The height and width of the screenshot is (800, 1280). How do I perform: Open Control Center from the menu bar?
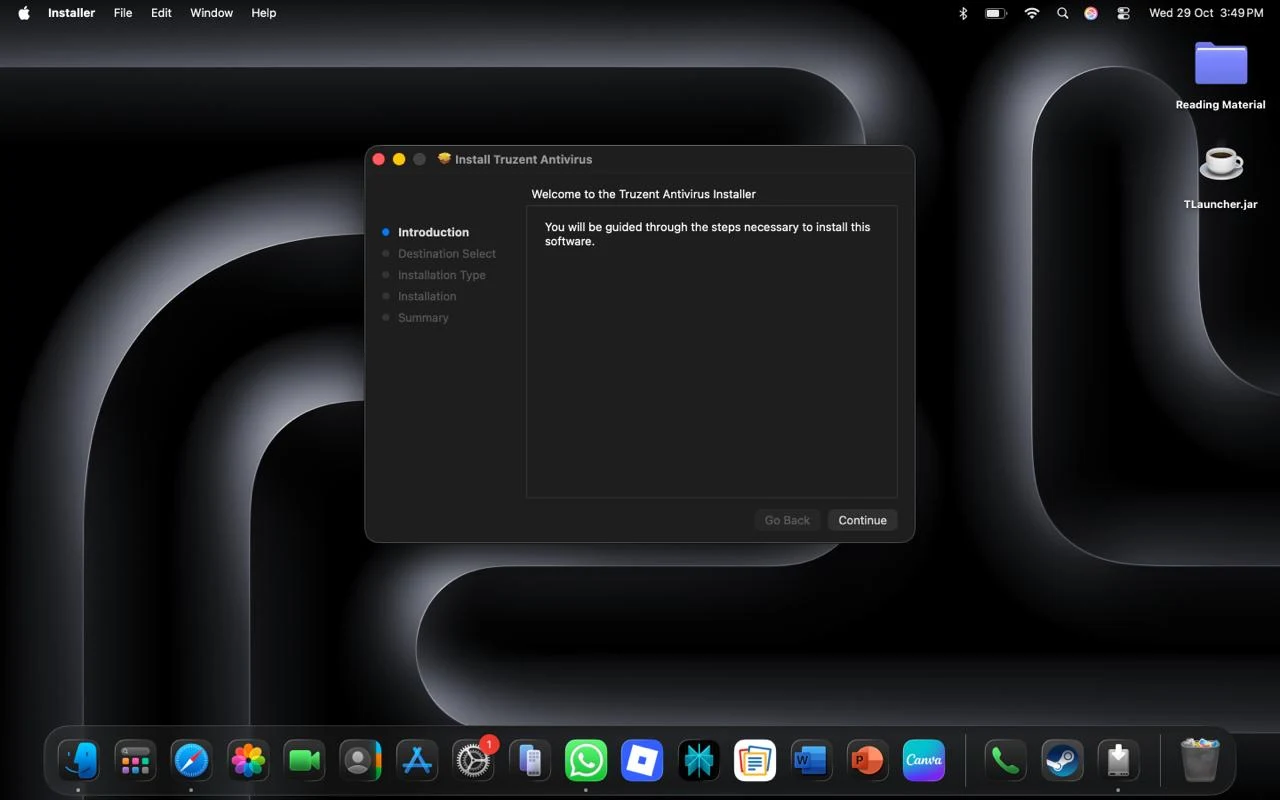point(1123,13)
